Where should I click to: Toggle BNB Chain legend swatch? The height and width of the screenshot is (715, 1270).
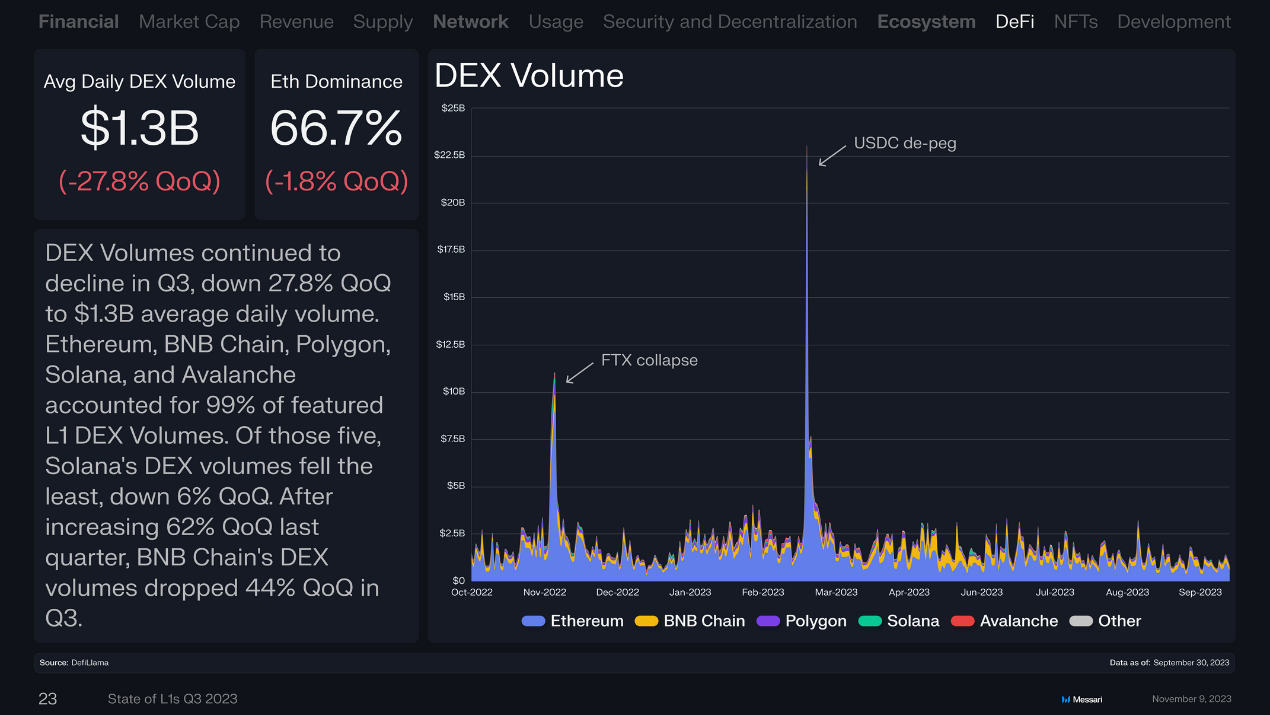click(647, 621)
